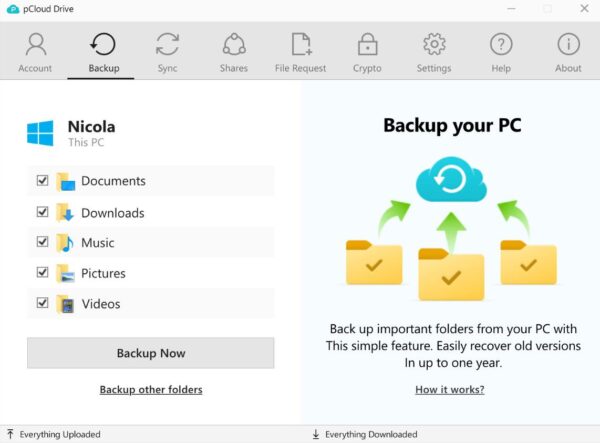Click the Everything Uploaded status indicator

pyautogui.click(x=60, y=434)
